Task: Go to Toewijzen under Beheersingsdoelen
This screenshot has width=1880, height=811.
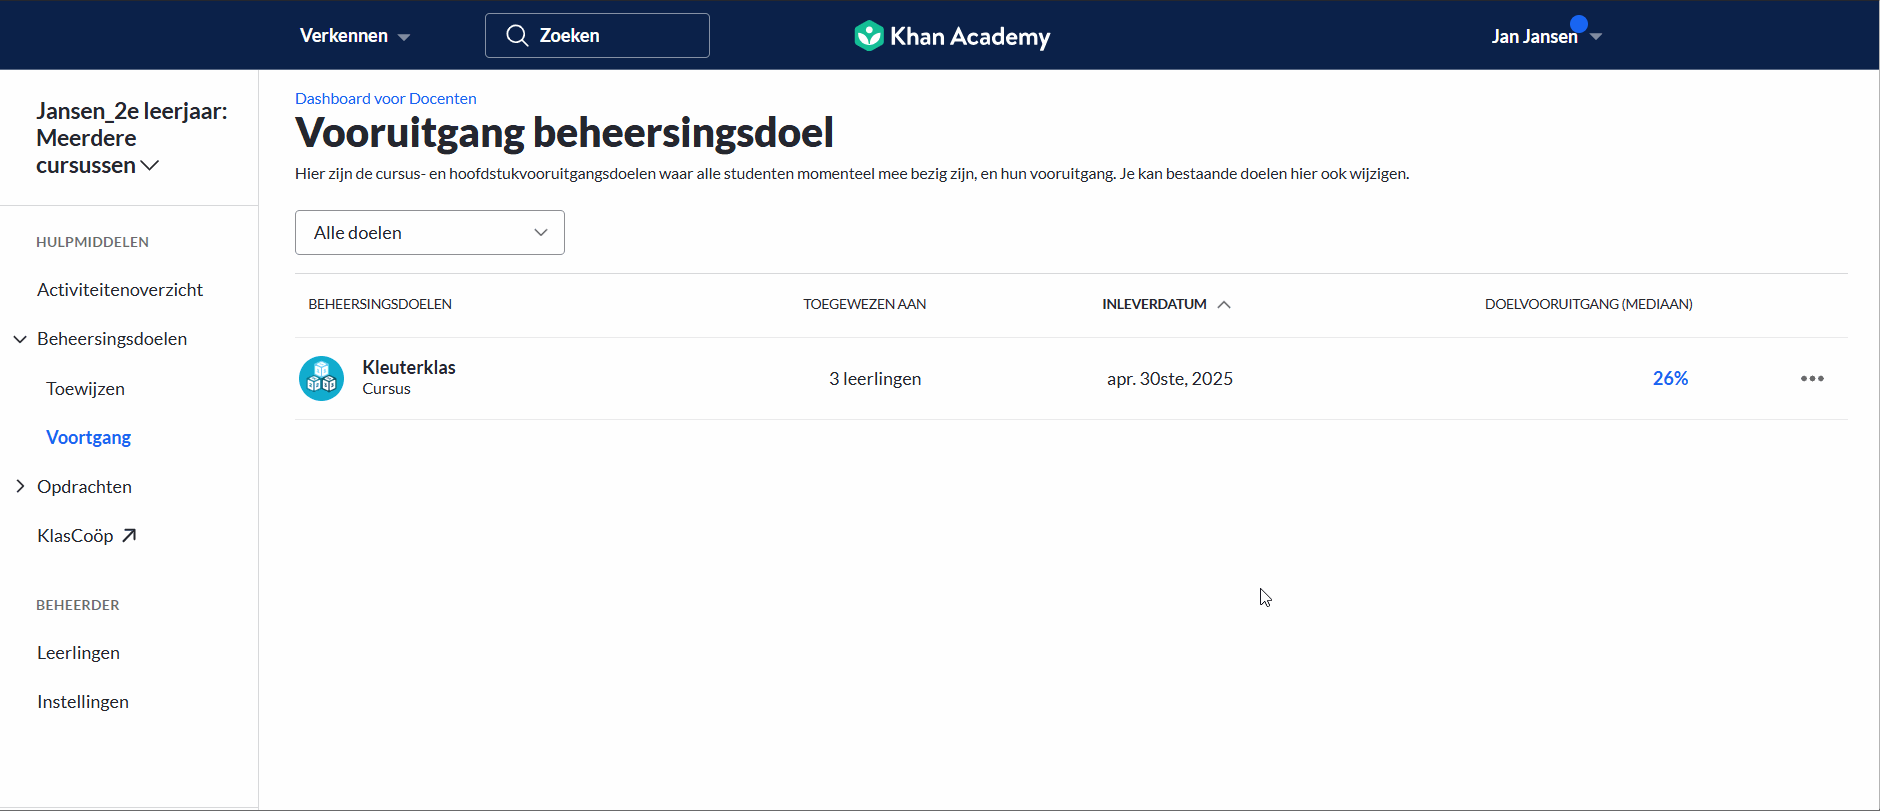Action: [x=85, y=389]
